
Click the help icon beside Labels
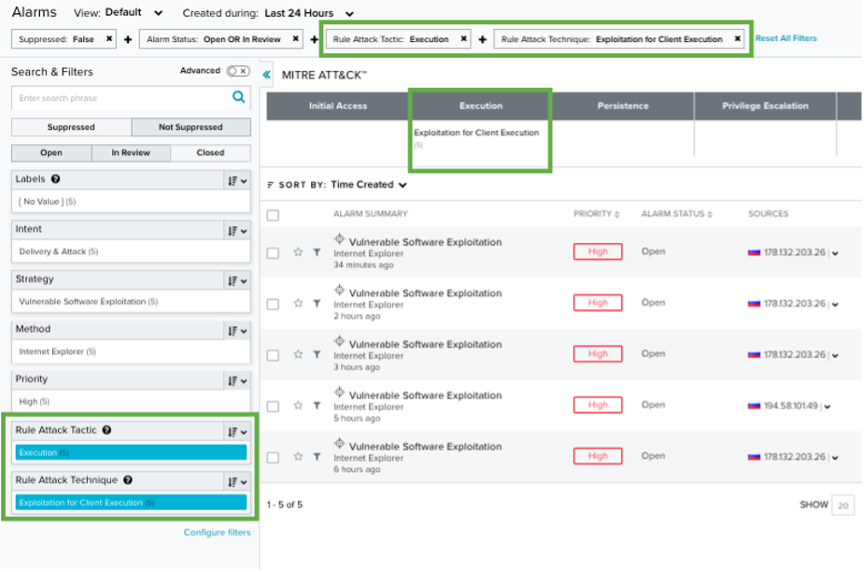pyautogui.click(x=55, y=179)
